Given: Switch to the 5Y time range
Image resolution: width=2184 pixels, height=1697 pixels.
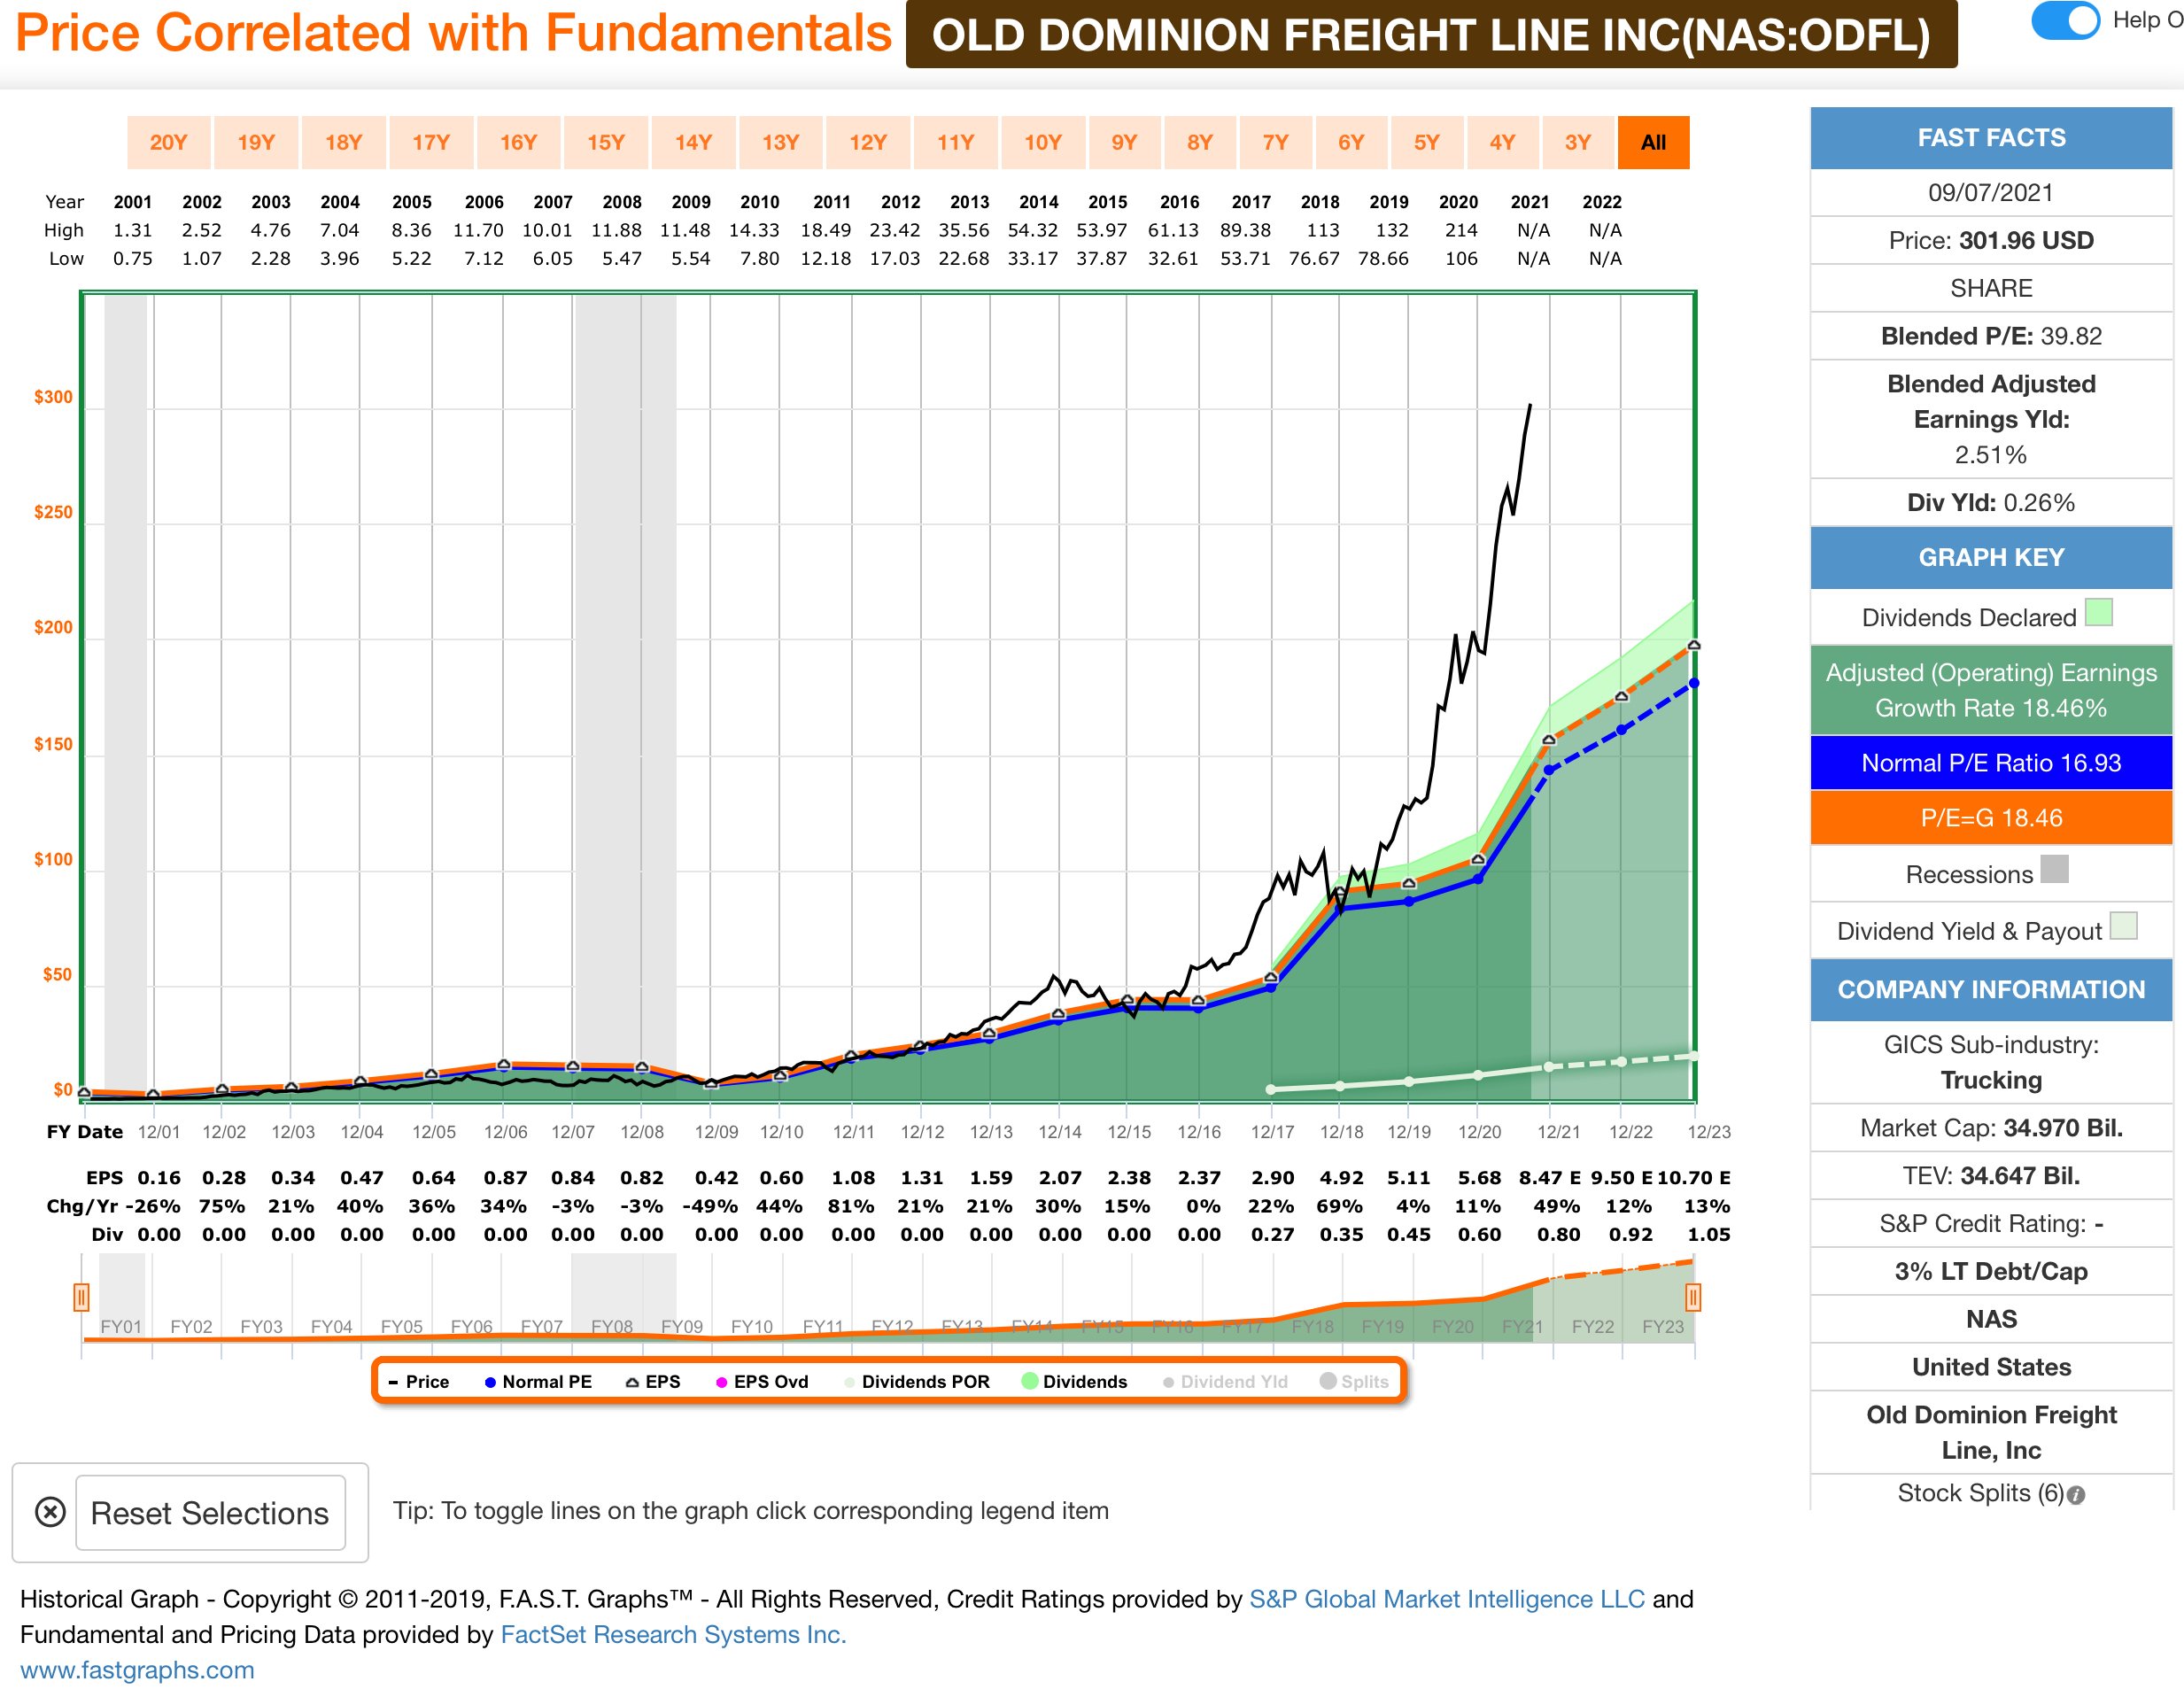Looking at the screenshot, I should (1426, 142).
